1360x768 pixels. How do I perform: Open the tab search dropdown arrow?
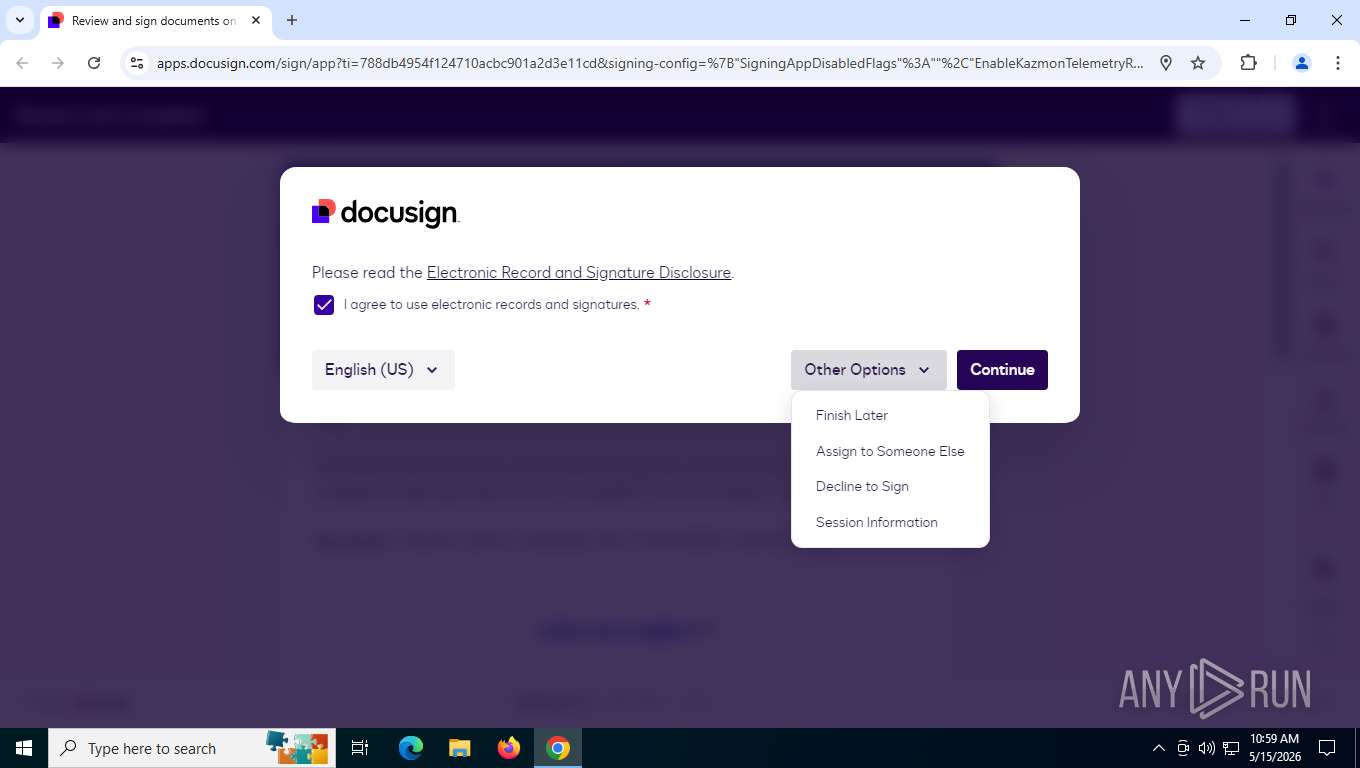point(20,20)
